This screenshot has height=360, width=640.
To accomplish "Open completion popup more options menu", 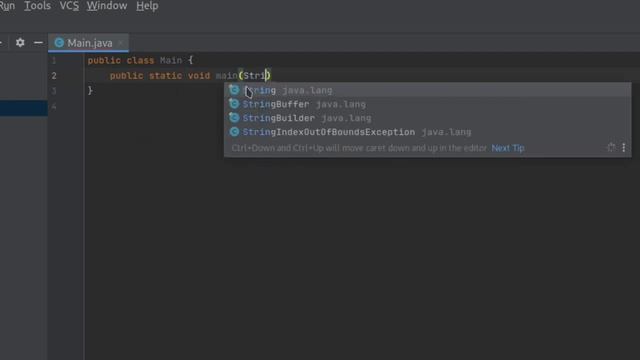I will 624,147.
